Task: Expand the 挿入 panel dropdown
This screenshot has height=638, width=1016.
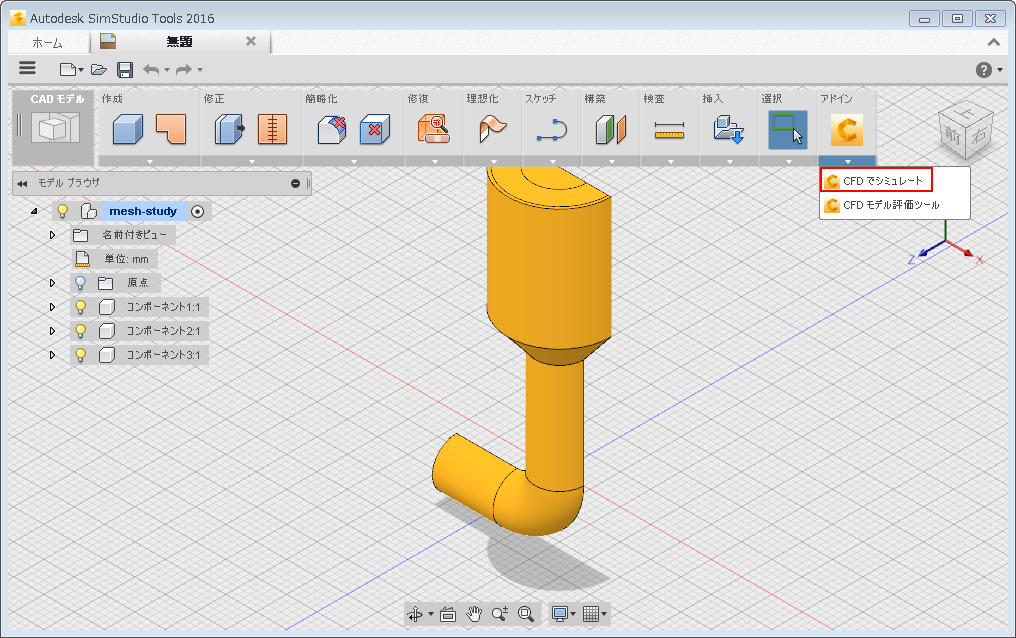Action: 730,161
